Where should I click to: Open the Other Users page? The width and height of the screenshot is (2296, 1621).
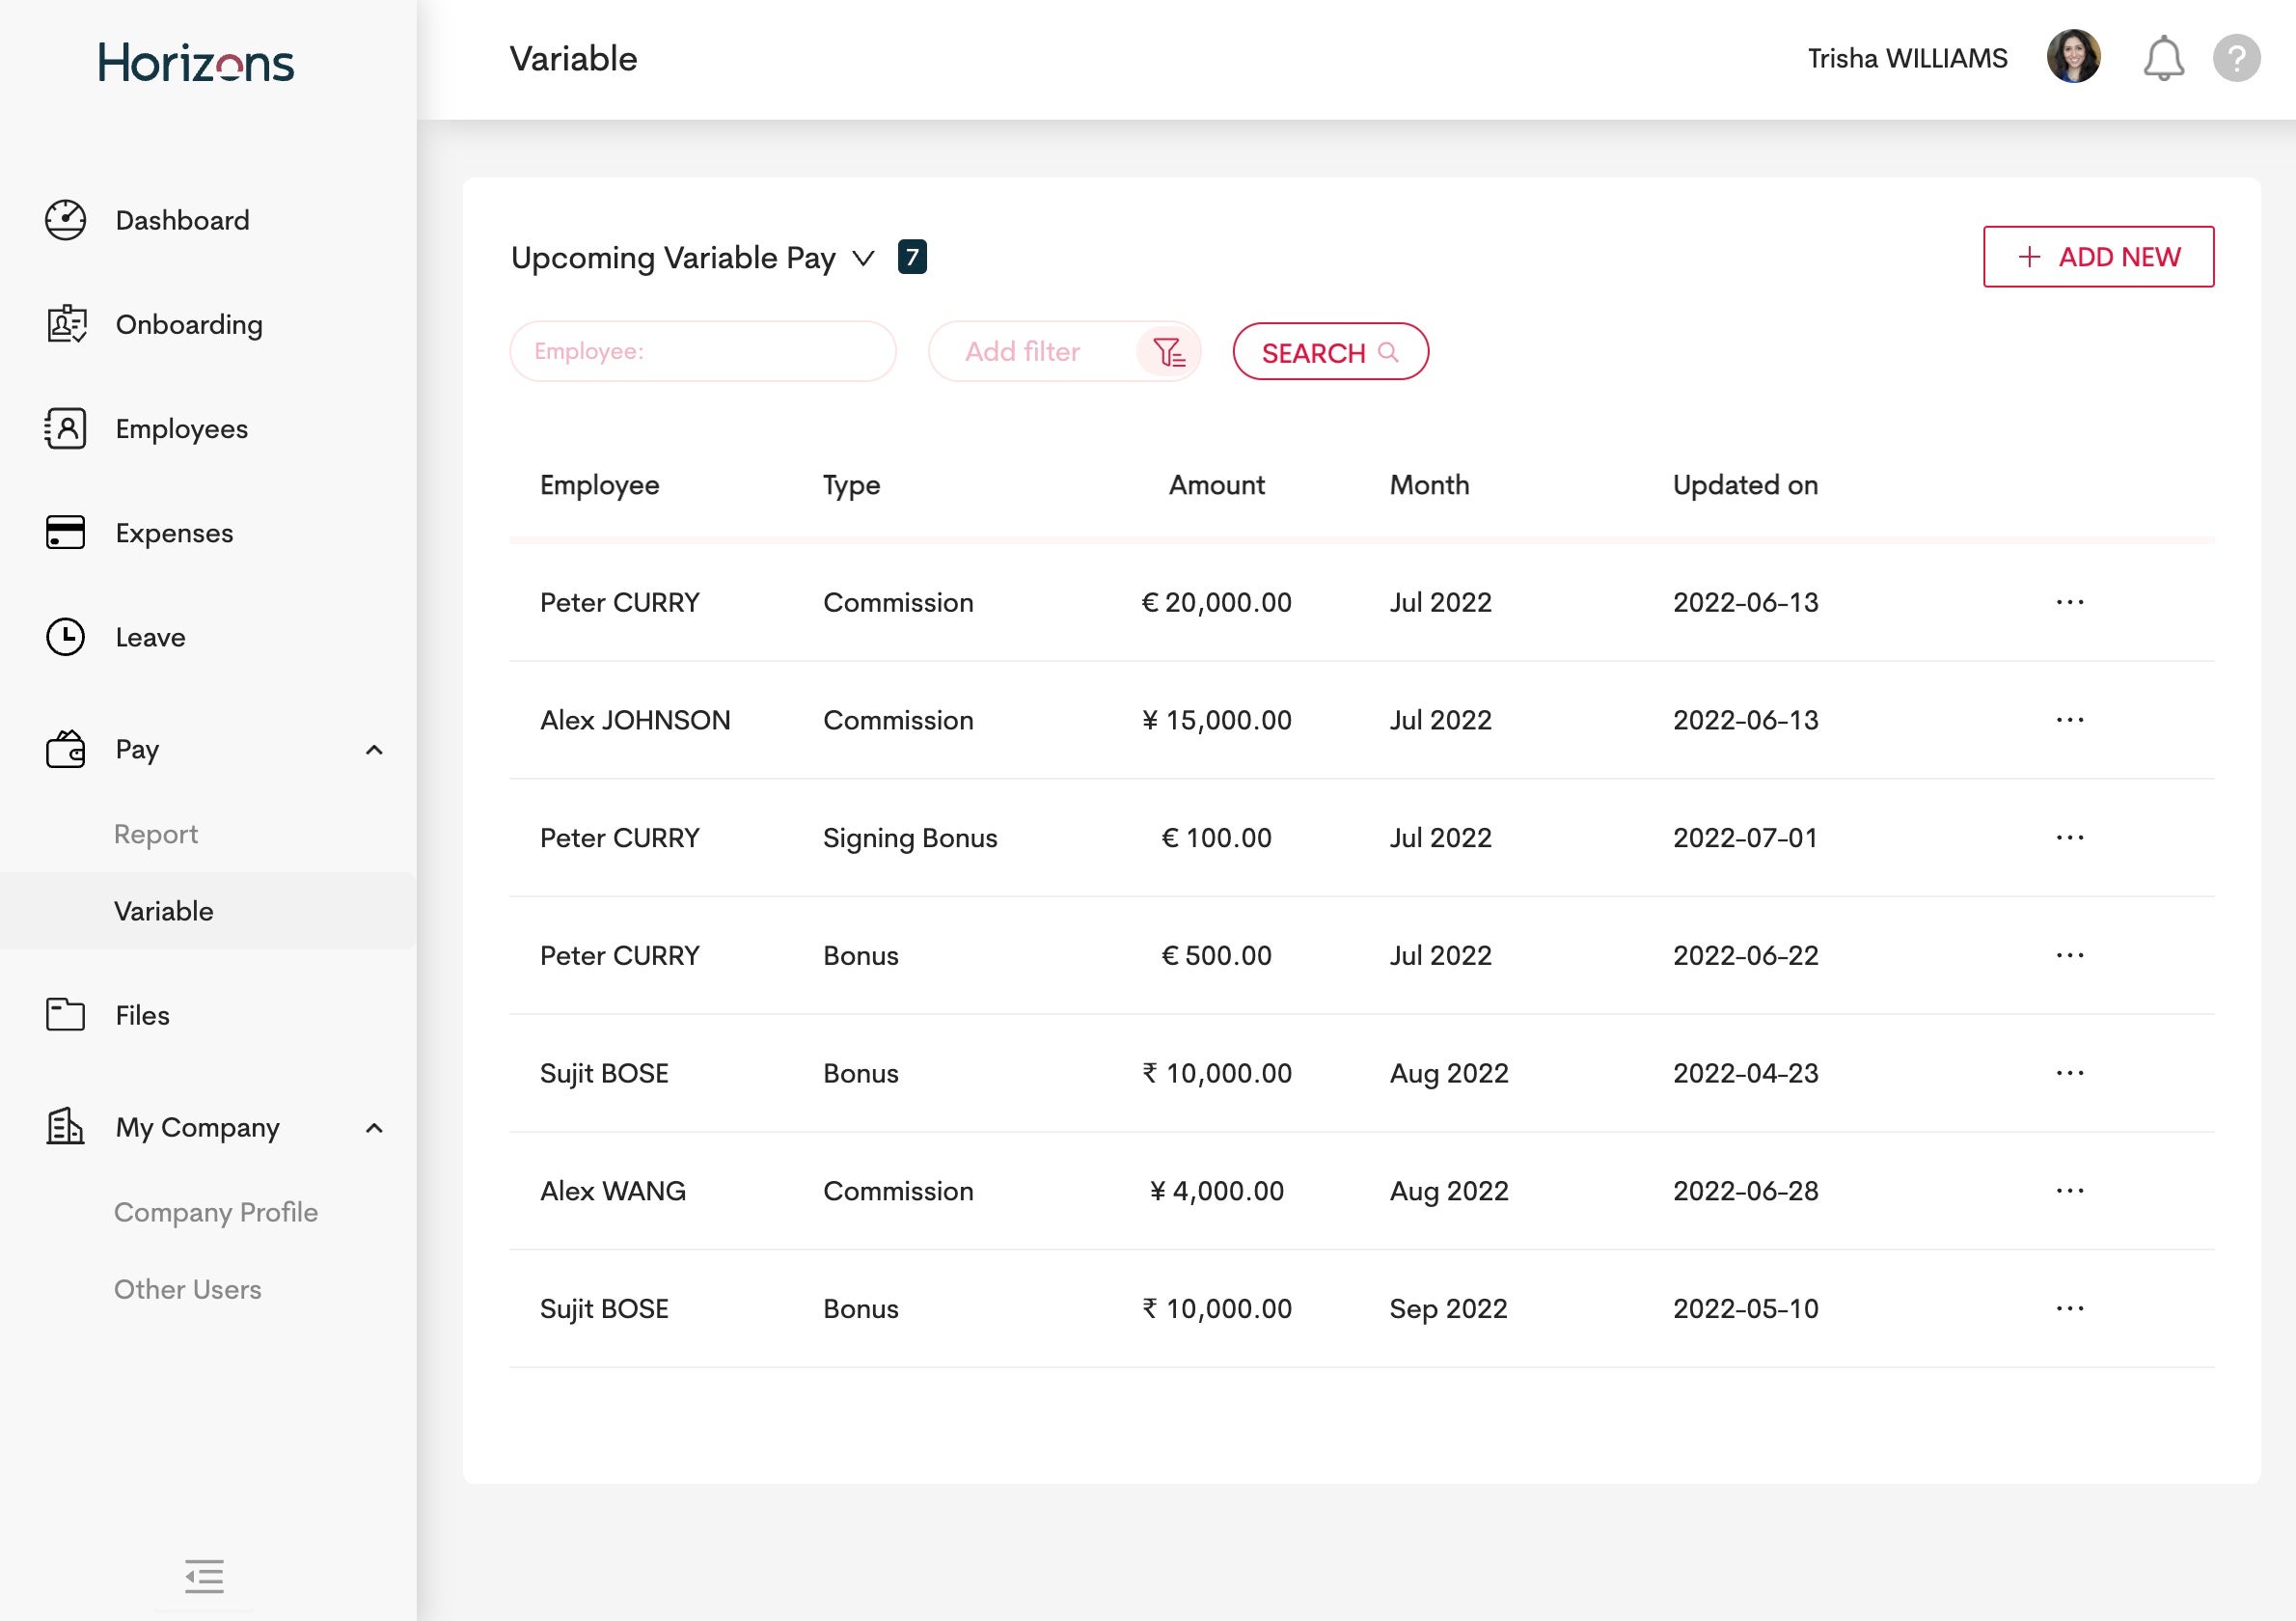pyautogui.click(x=188, y=1289)
